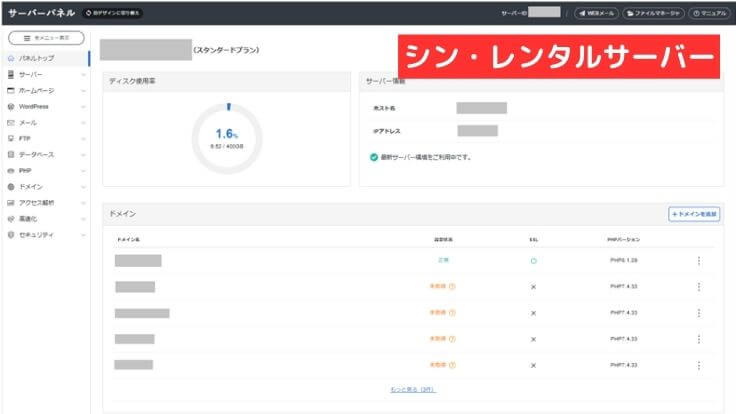This screenshot has height=414, width=736.
Task: Click the 1.6% disk usage value
Action: pyautogui.click(x=227, y=134)
